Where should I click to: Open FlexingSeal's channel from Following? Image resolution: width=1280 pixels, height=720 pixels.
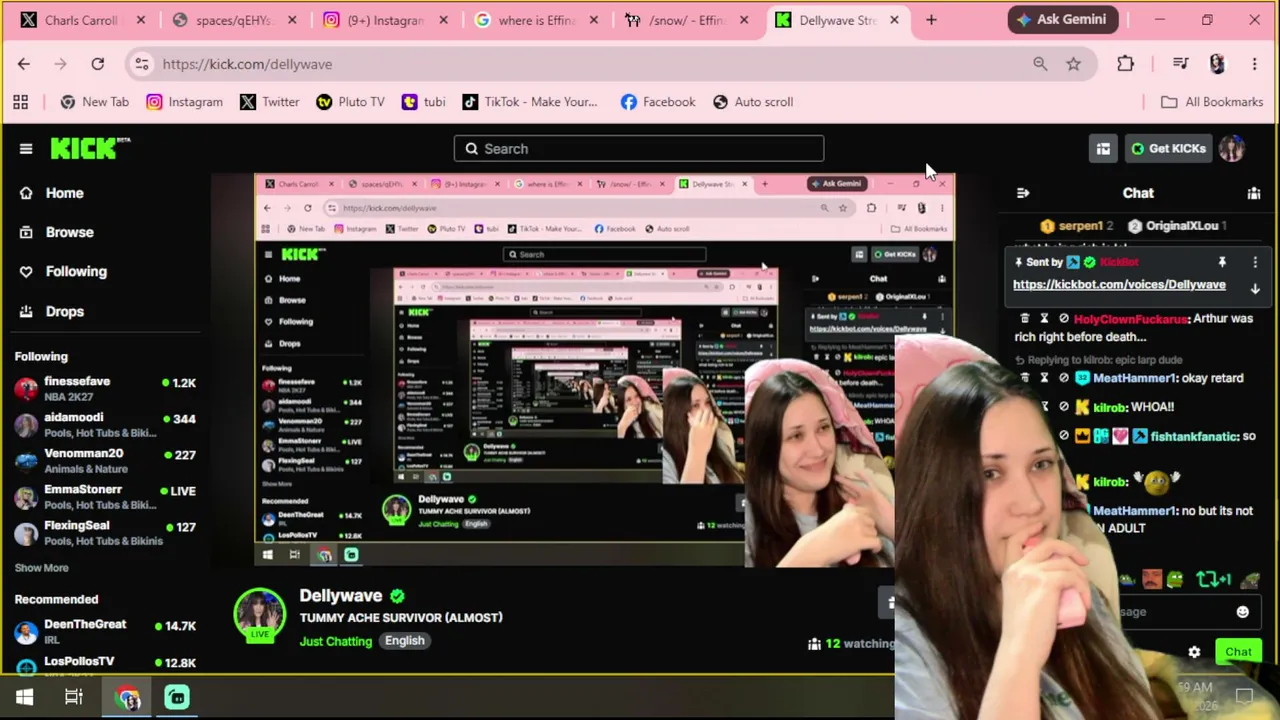click(x=105, y=533)
